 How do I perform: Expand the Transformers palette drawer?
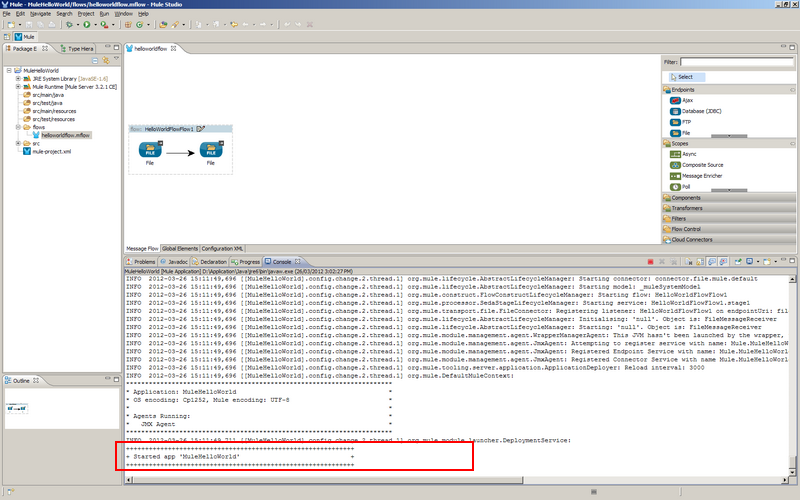[x=729, y=208]
